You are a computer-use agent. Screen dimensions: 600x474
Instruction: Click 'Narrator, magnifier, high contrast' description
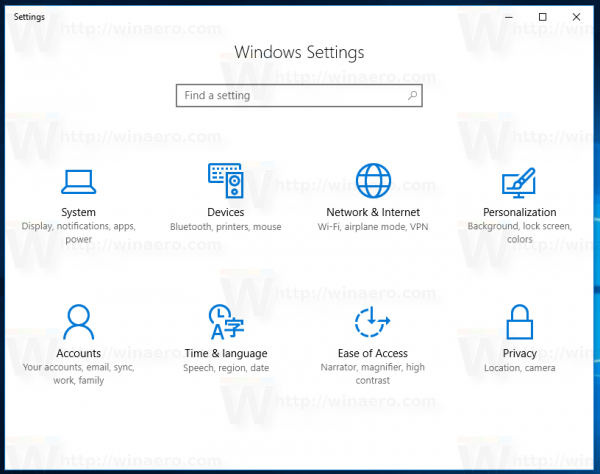point(373,374)
